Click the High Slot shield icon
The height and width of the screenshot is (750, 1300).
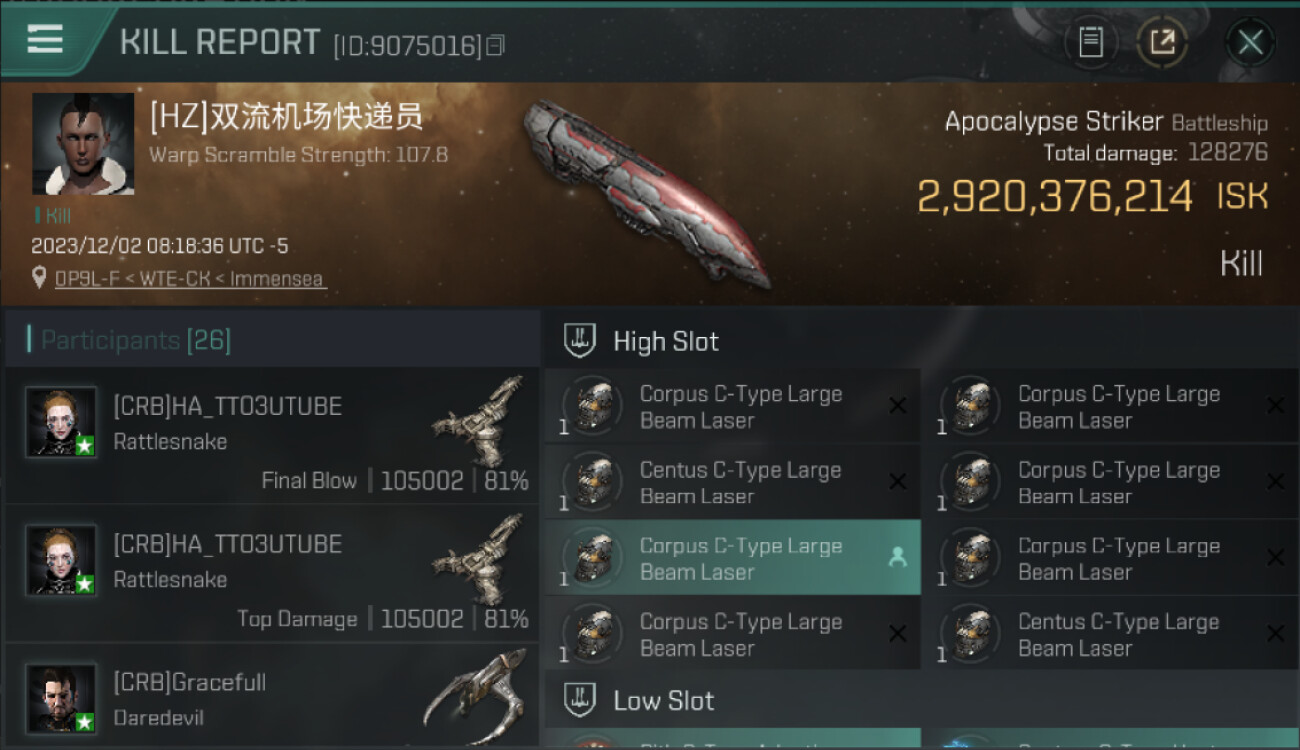580,341
